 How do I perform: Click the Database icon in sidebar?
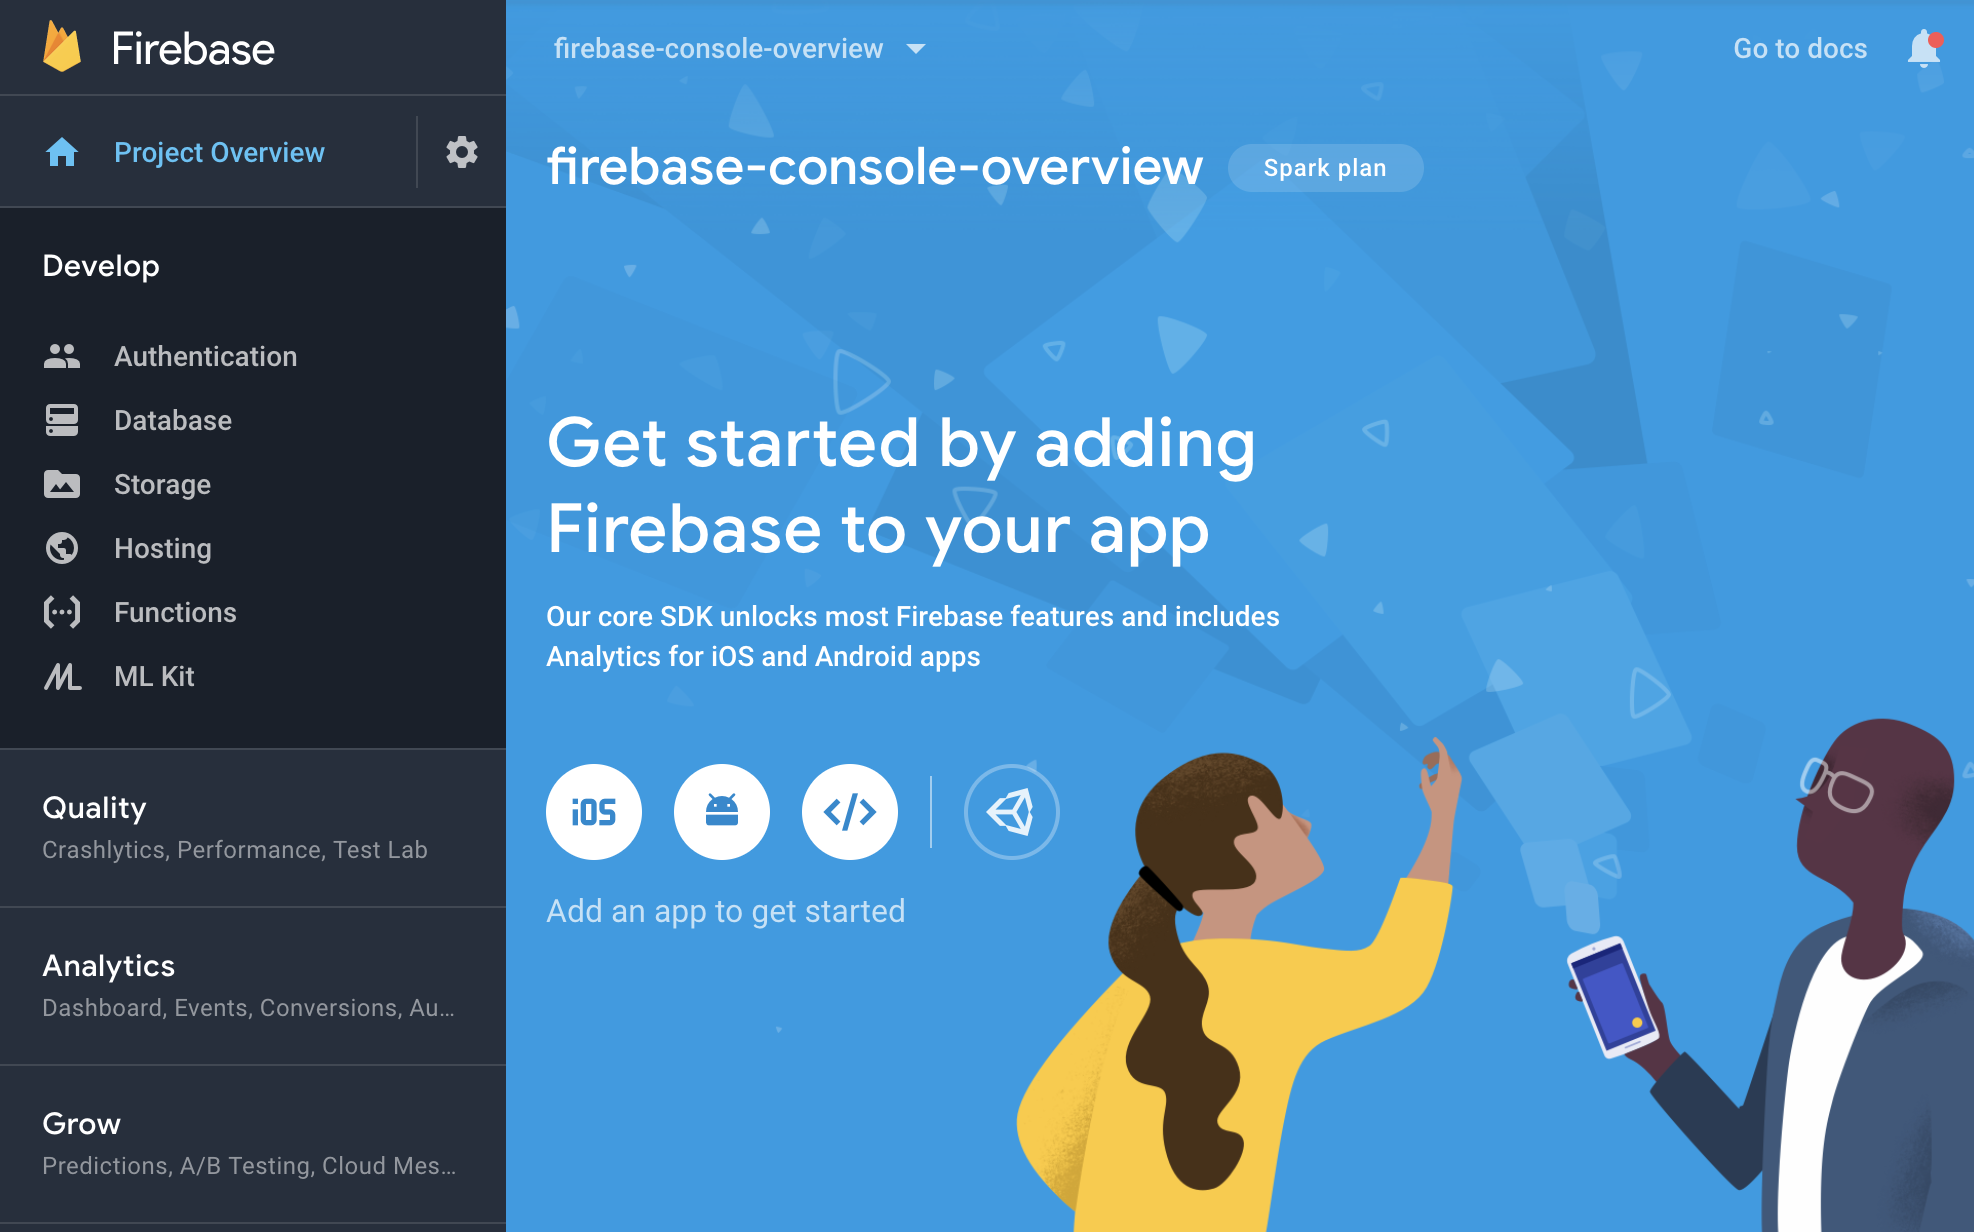point(60,420)
